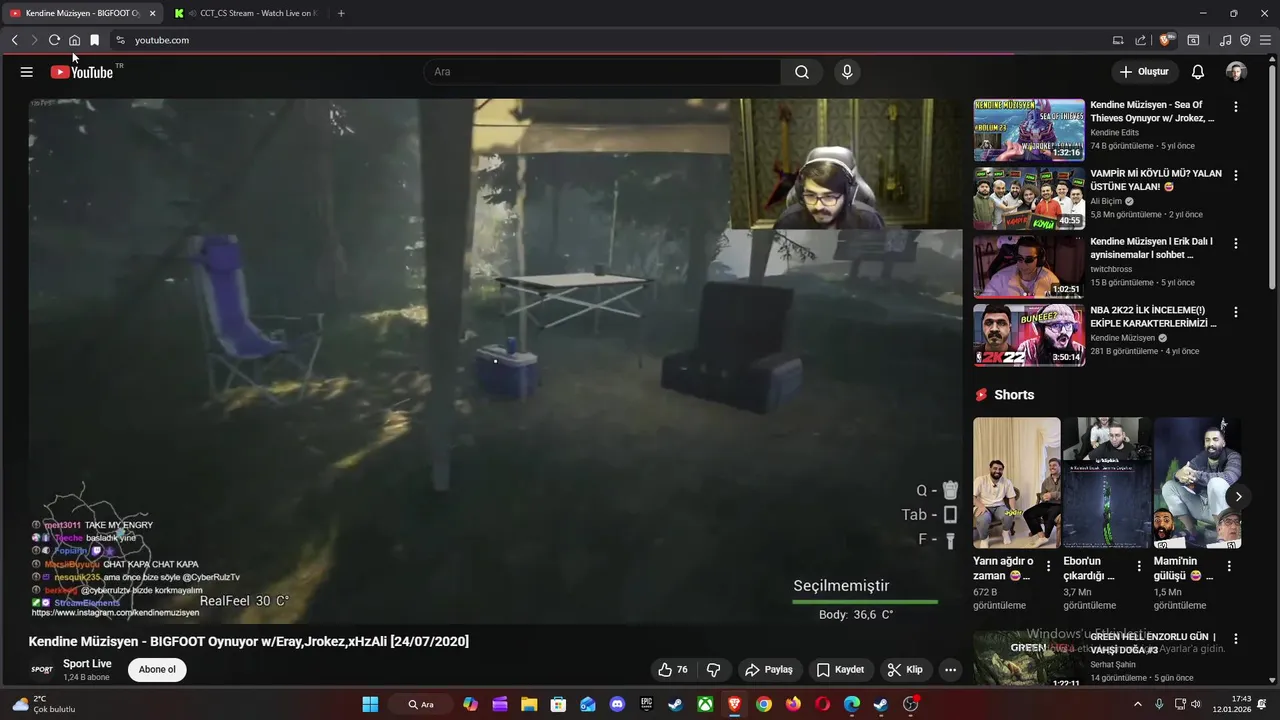
Task: Close the Kendine Müzisyen browser tab
Action: pos(153,13)
